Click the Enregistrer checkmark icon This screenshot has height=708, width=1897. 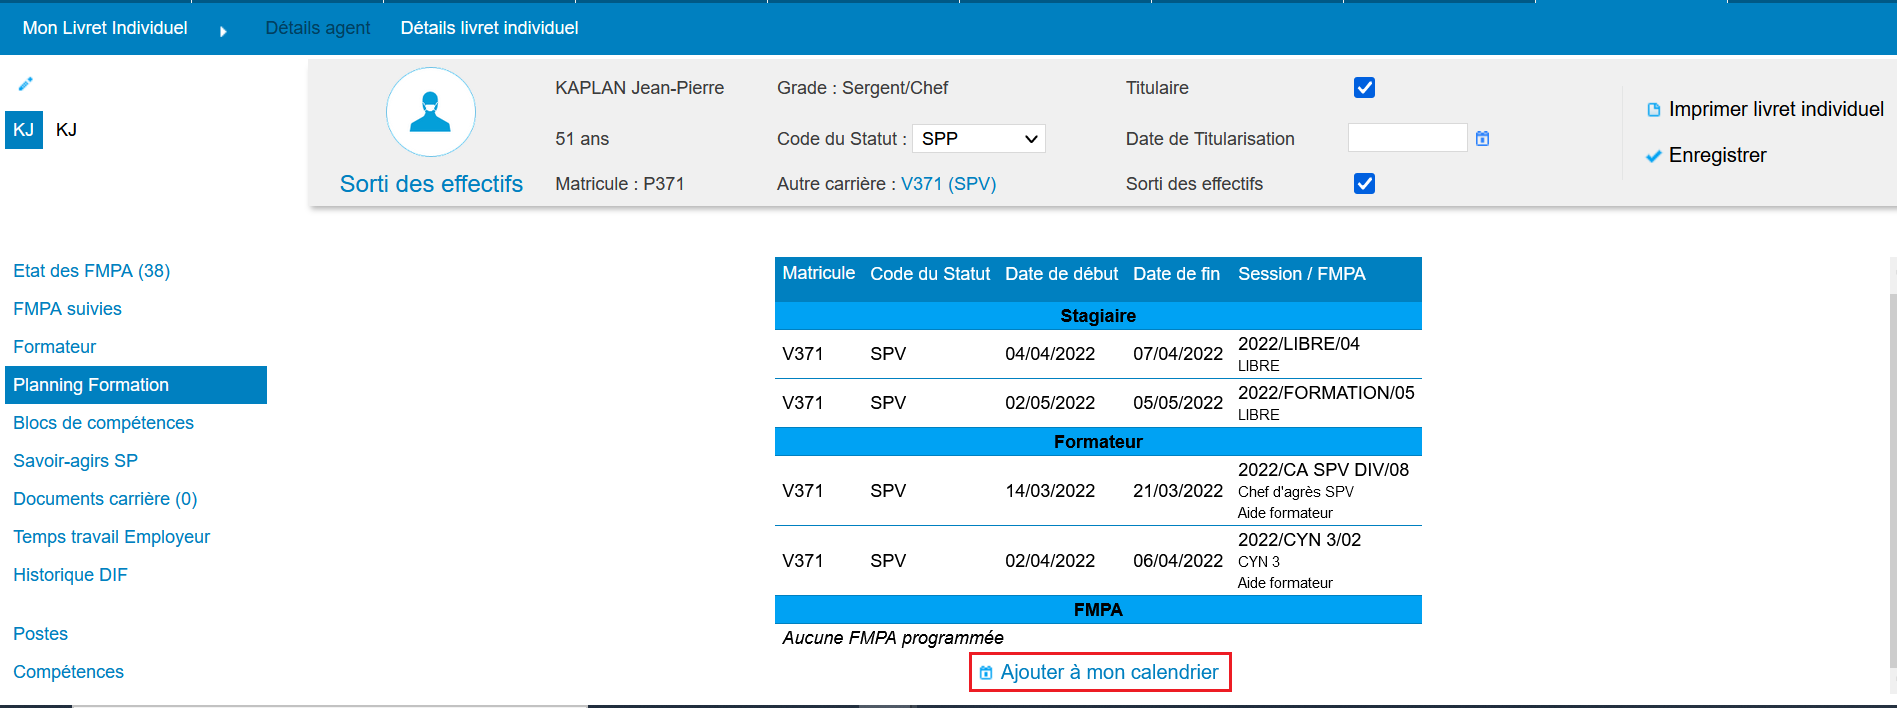(1653, 156)
